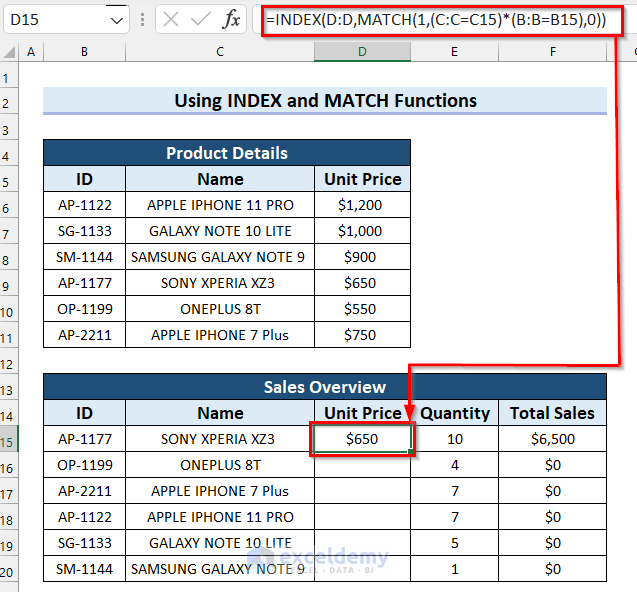Image resolution: width=637 pixels, height=592 pixels.
Task: Select quantity 4 in row 16
Action: [455, 465]
